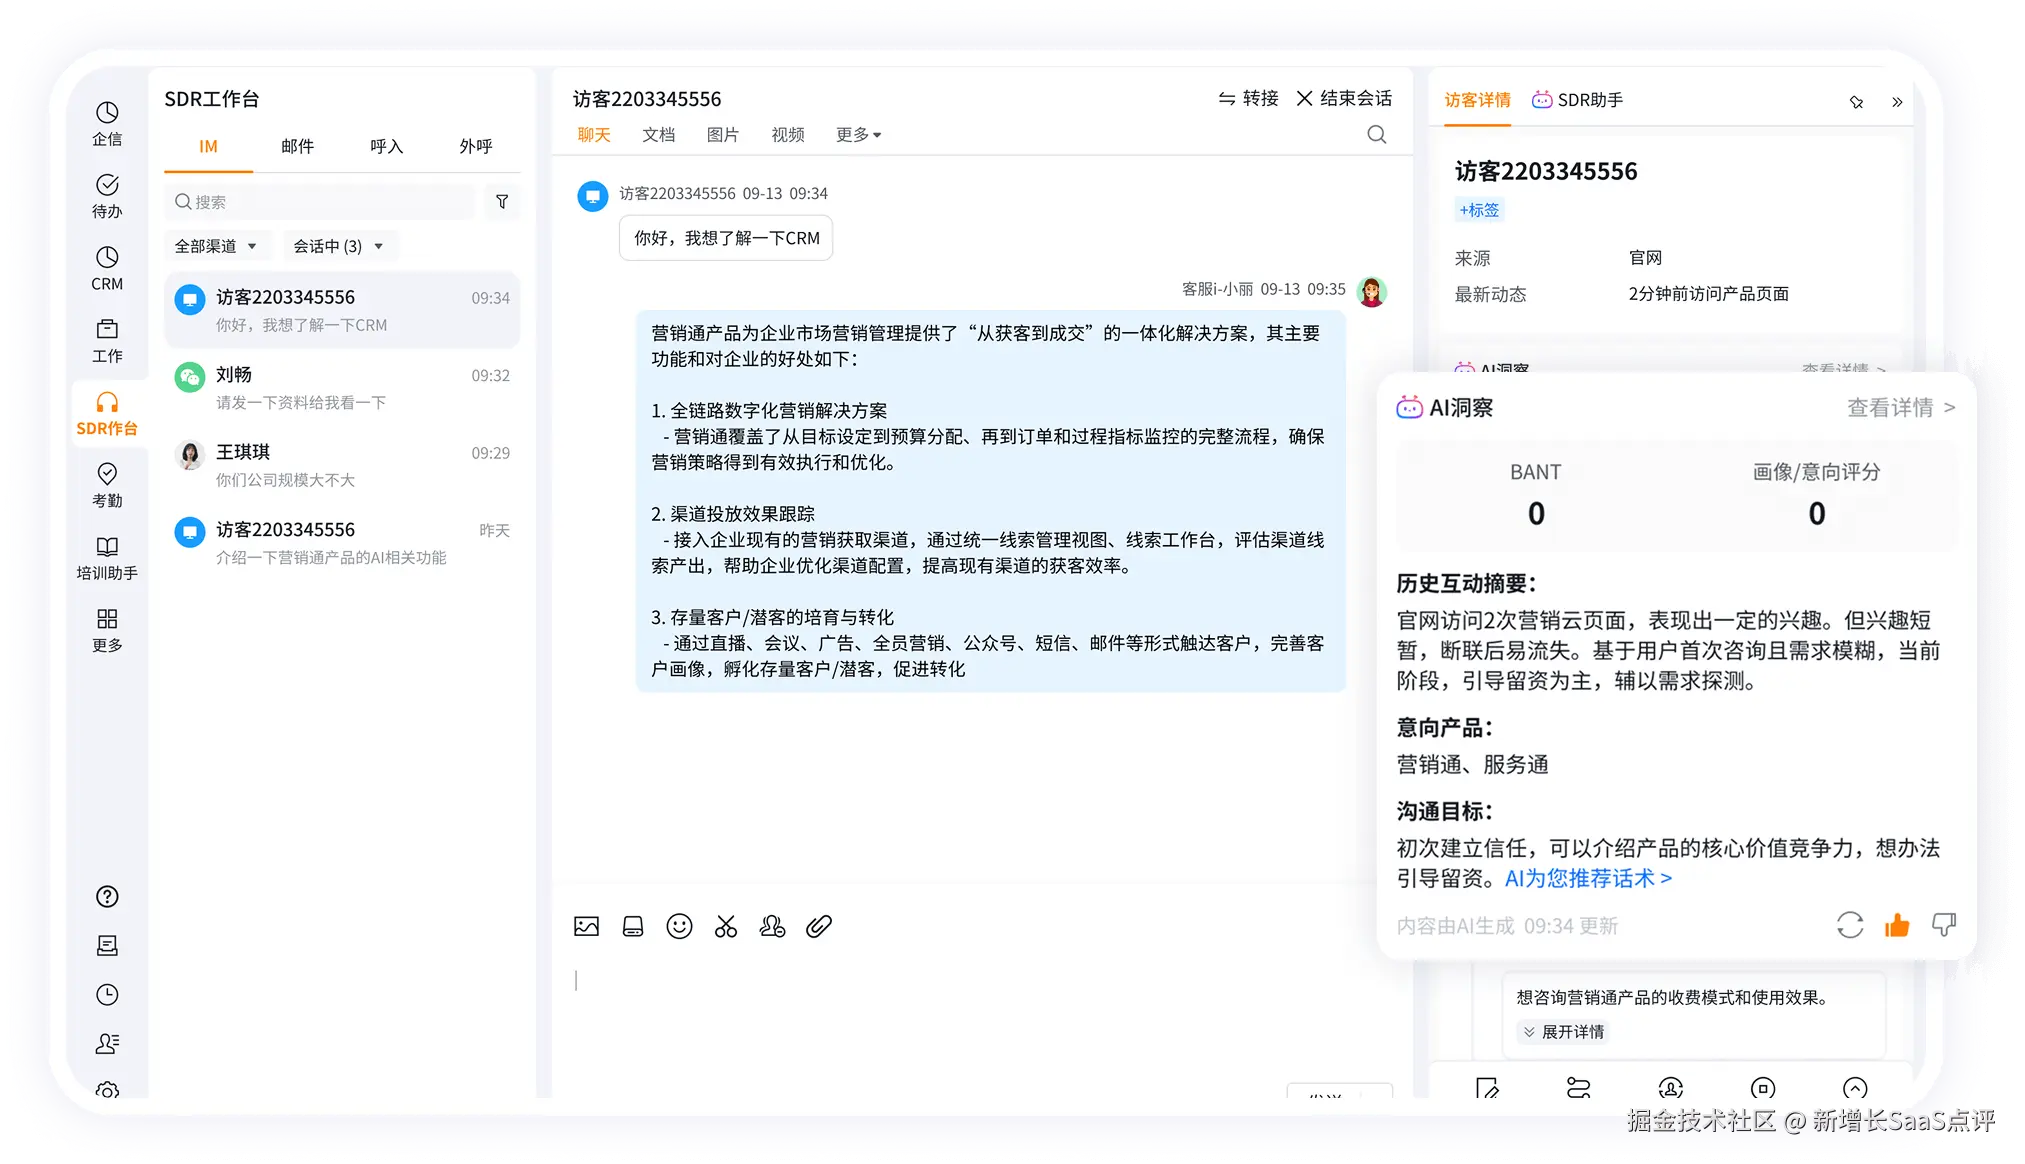The height and width of the screenshot is (1164, 2025).
Task: Click the thumbs-up on AI洞察 card
Action: coord(1896,925)
